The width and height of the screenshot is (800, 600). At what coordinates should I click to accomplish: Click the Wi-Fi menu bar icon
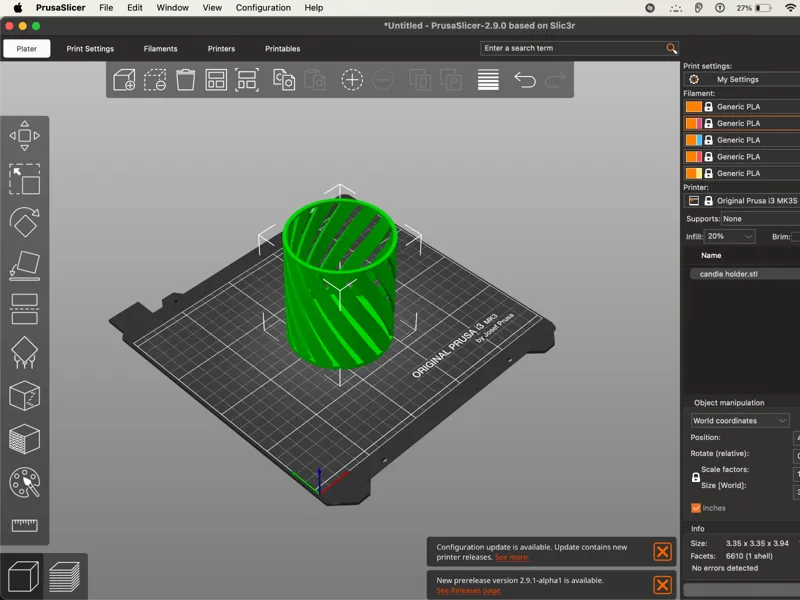(790, 8)
